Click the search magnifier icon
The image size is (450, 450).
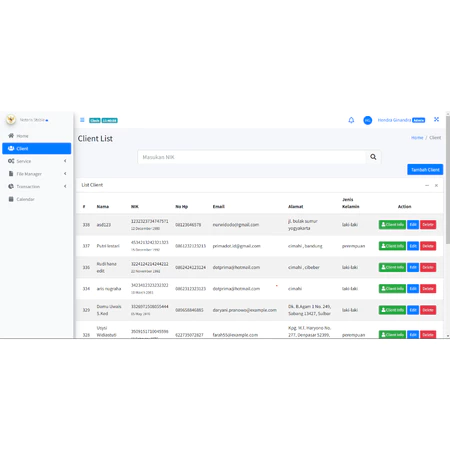coord(373,157)
